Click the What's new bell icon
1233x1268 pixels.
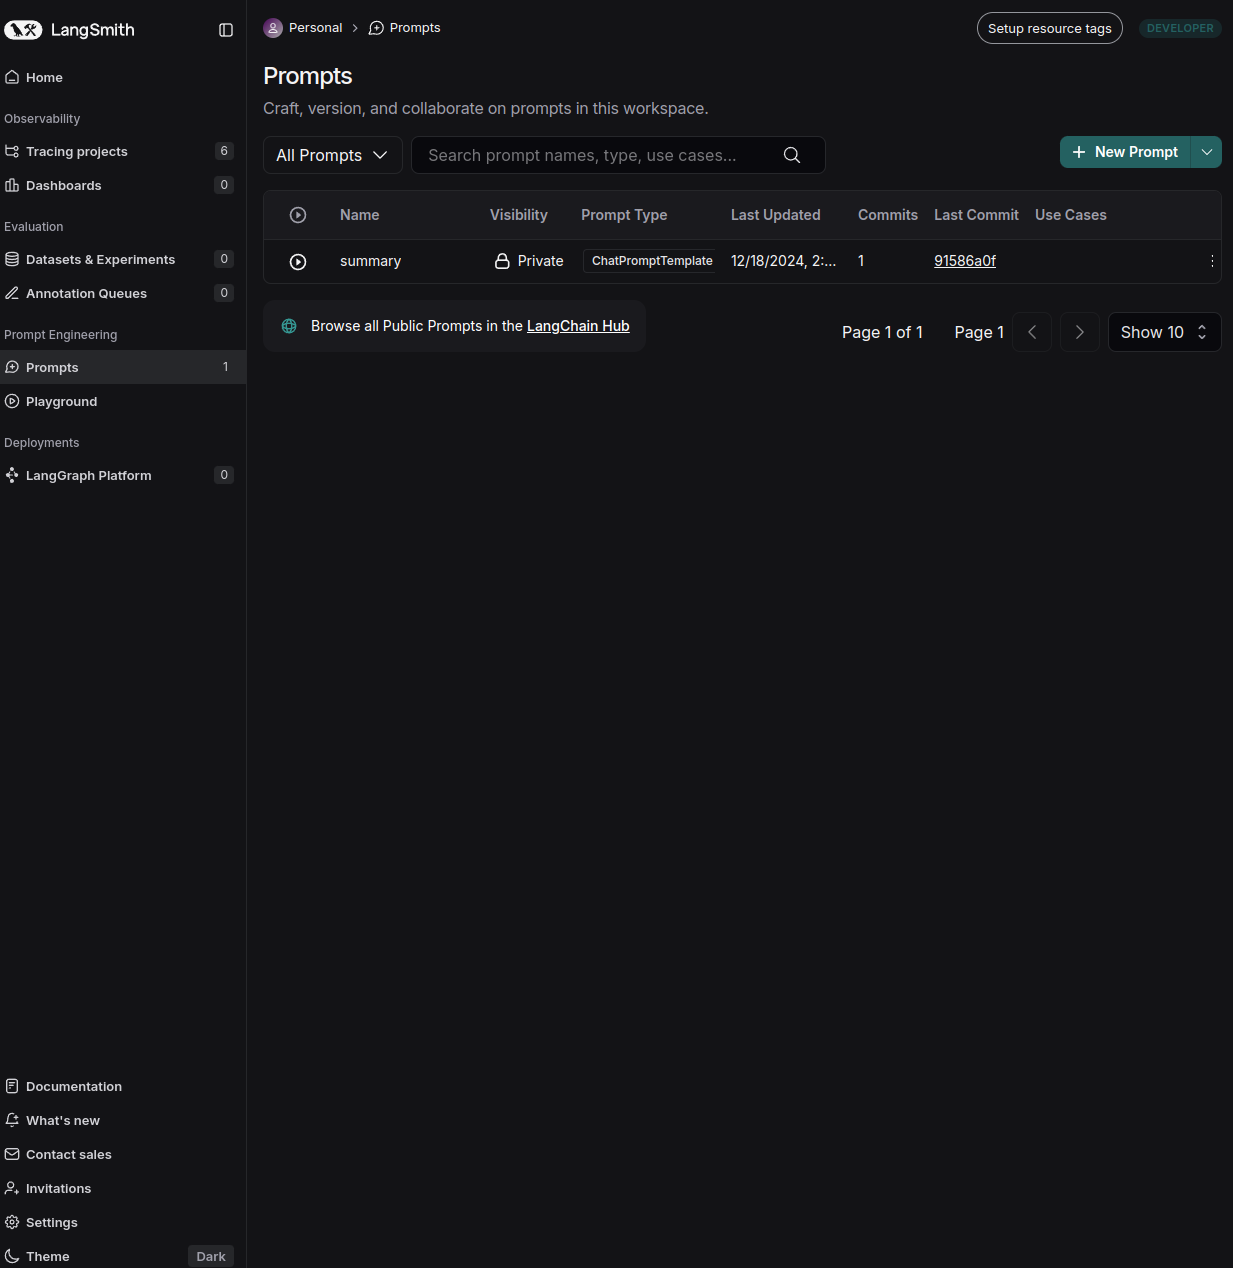coord(12,1120)
